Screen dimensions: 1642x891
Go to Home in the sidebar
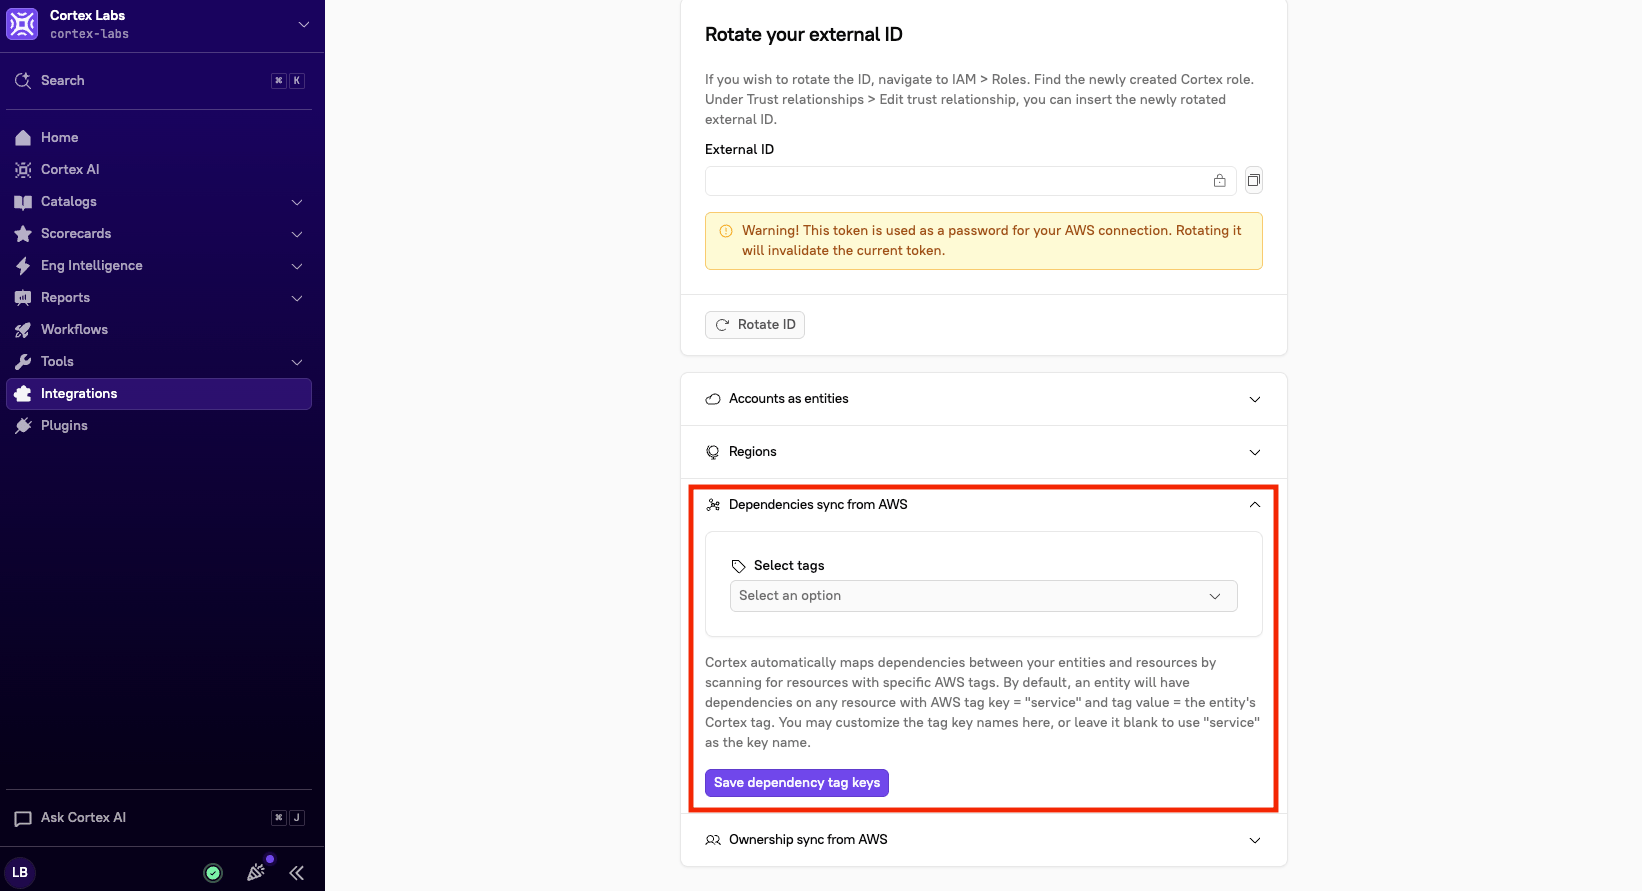[159, 137]
